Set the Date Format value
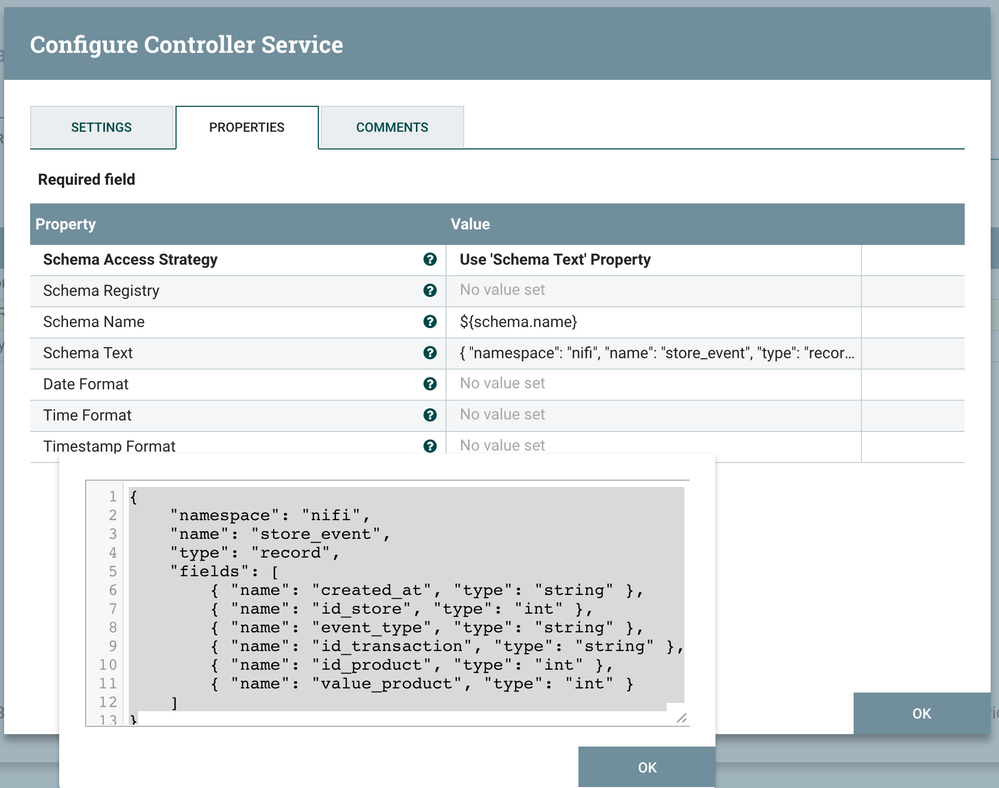Image resolution: width=999 pixels, height=788 pixels. click(652, 384)
